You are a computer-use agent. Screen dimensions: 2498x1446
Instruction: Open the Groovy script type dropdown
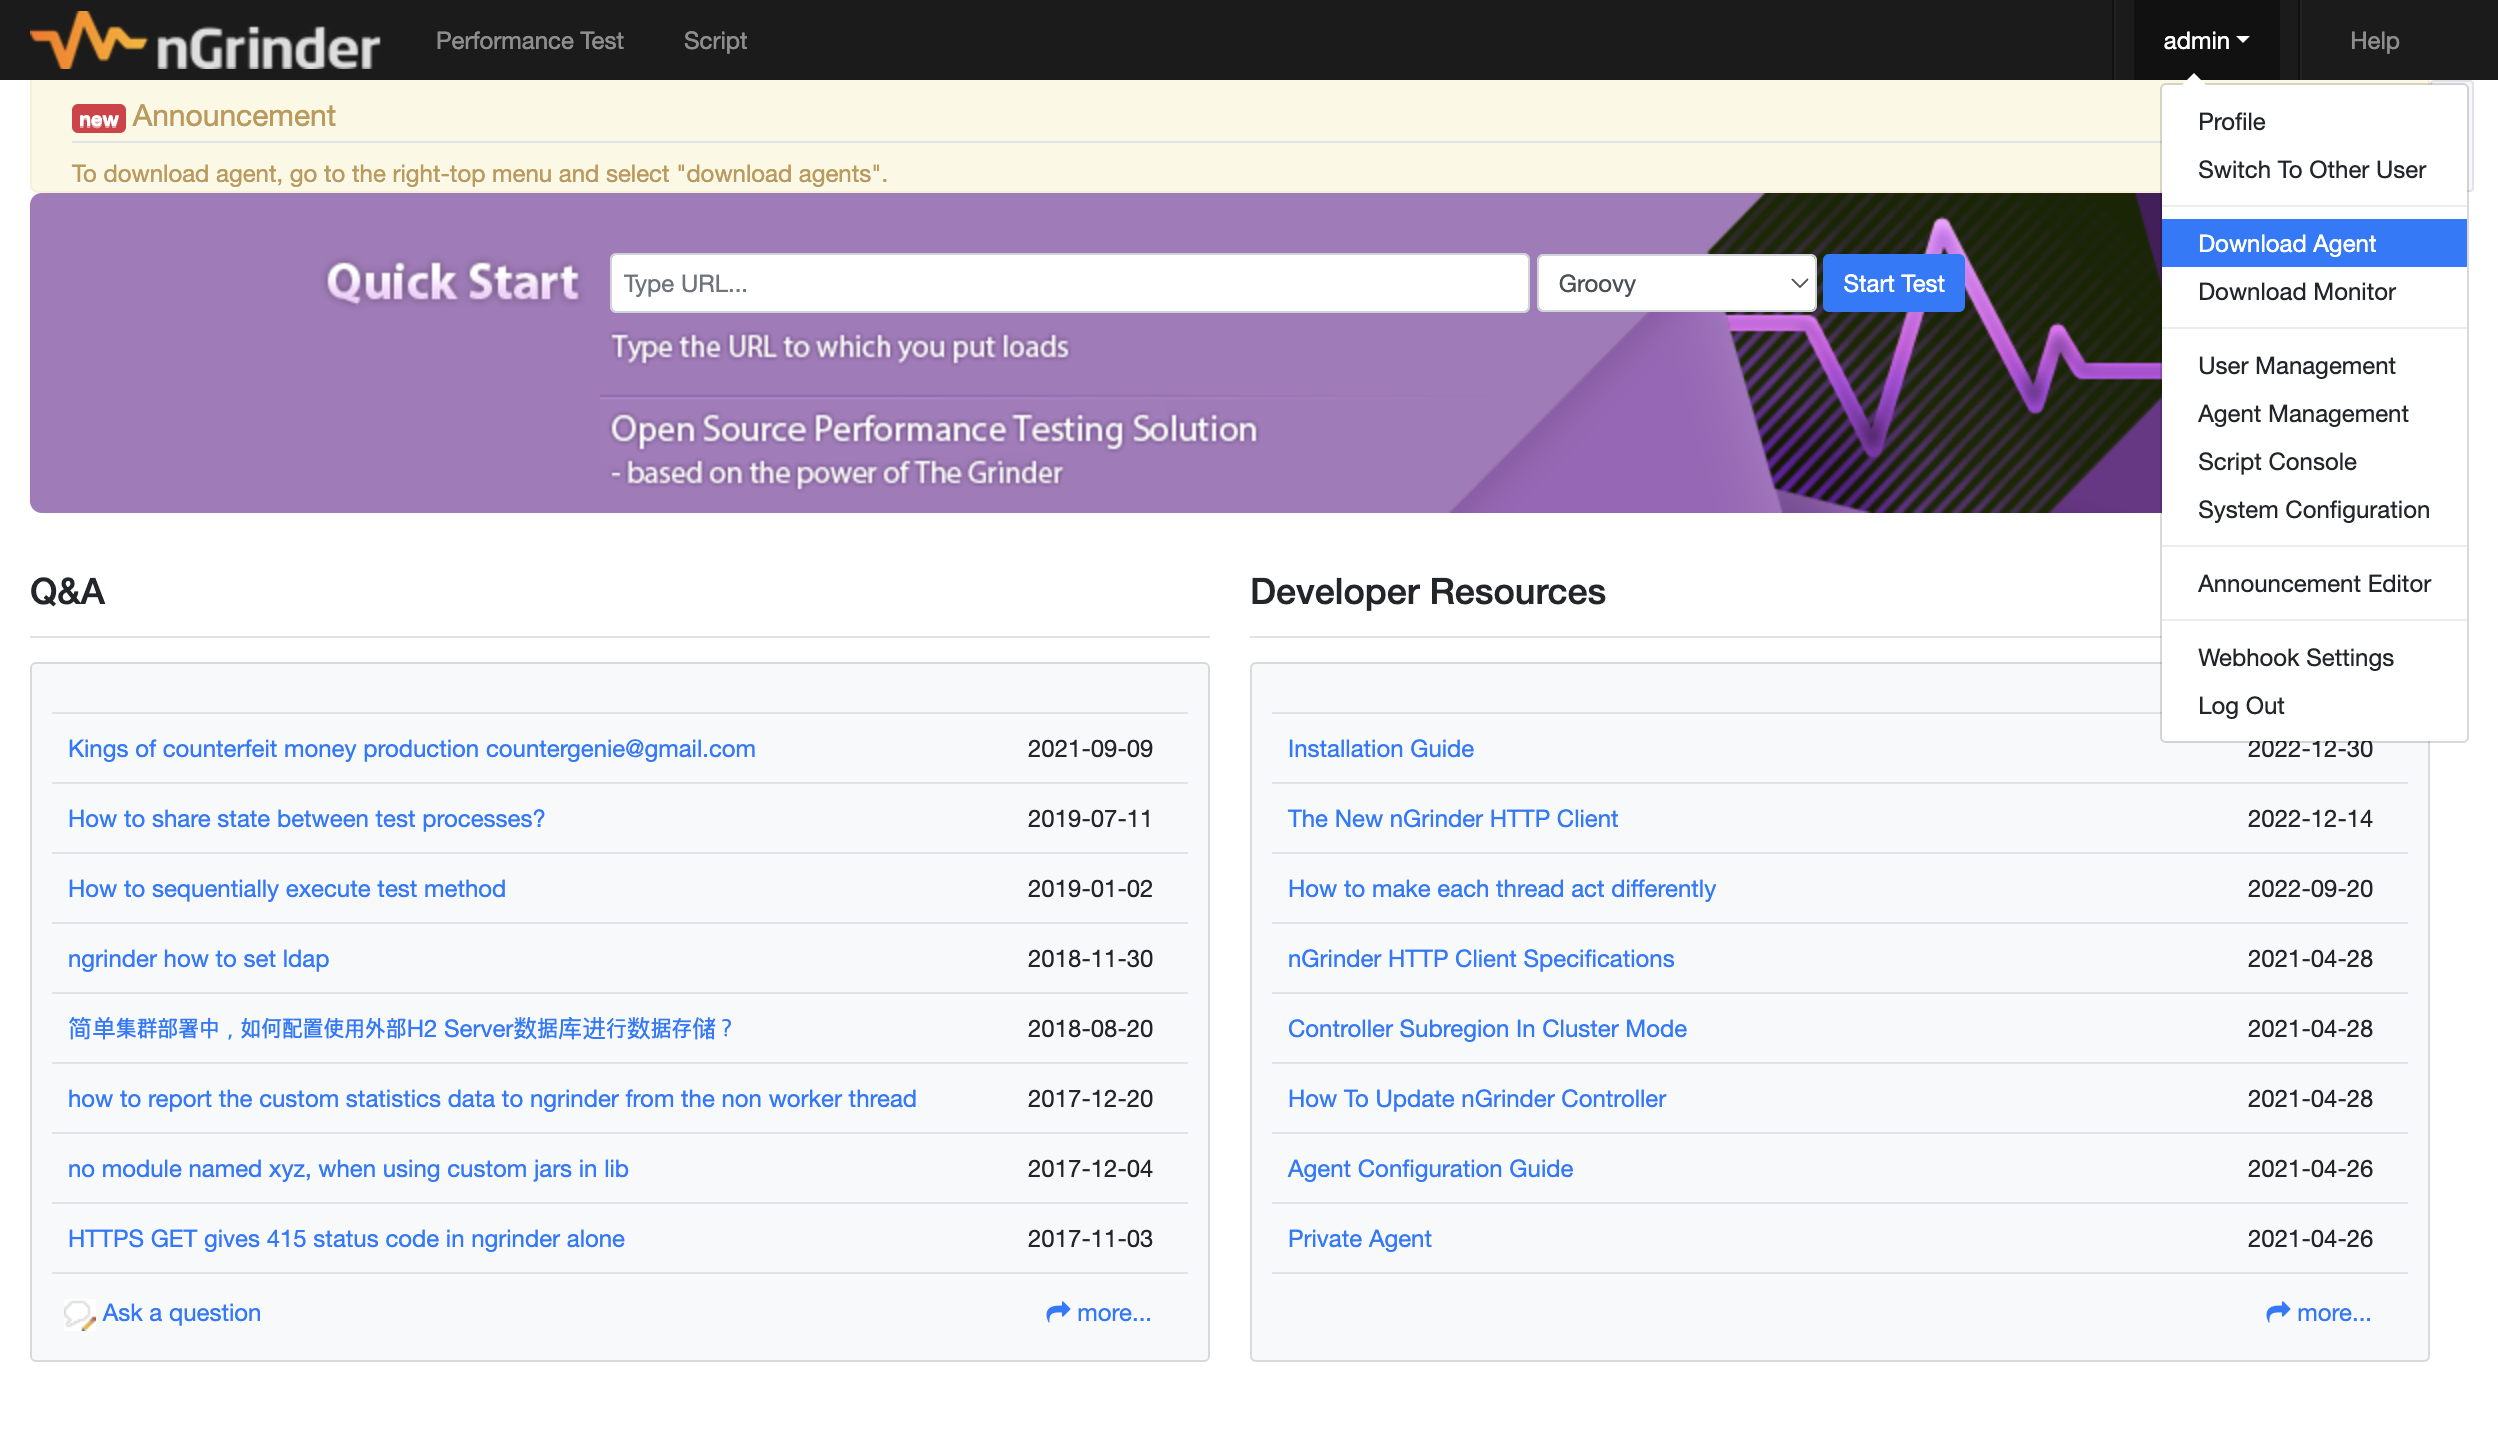[x=1676, y=284]
